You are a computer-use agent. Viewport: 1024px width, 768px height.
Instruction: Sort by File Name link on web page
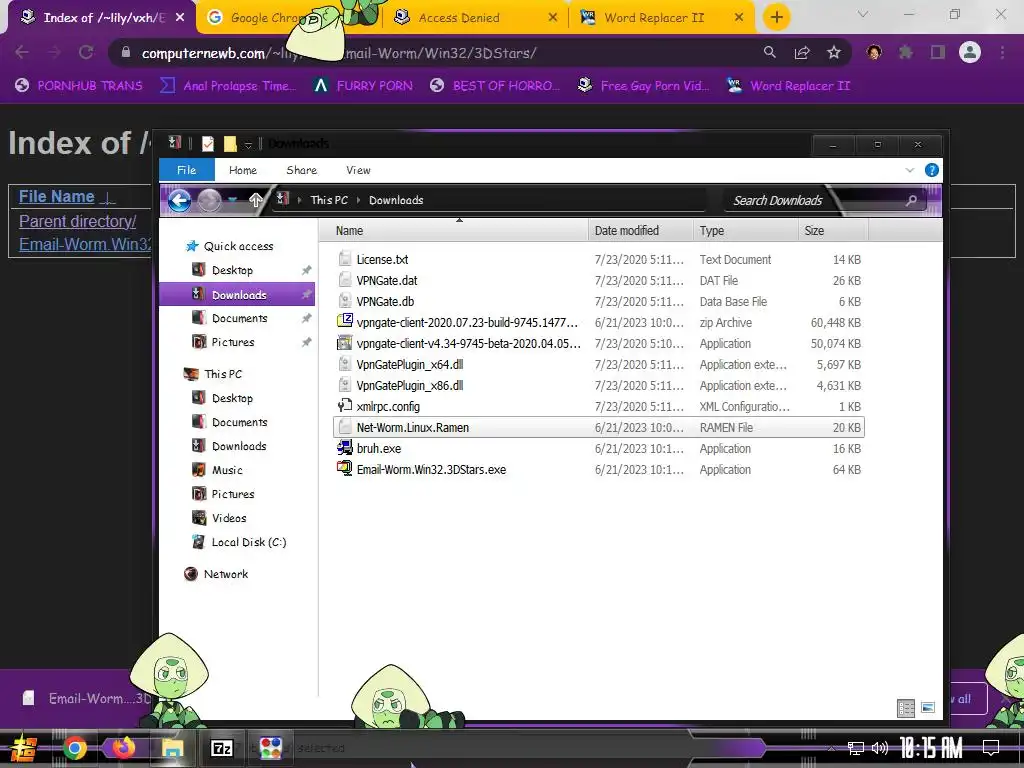click(x=57, y=196)
